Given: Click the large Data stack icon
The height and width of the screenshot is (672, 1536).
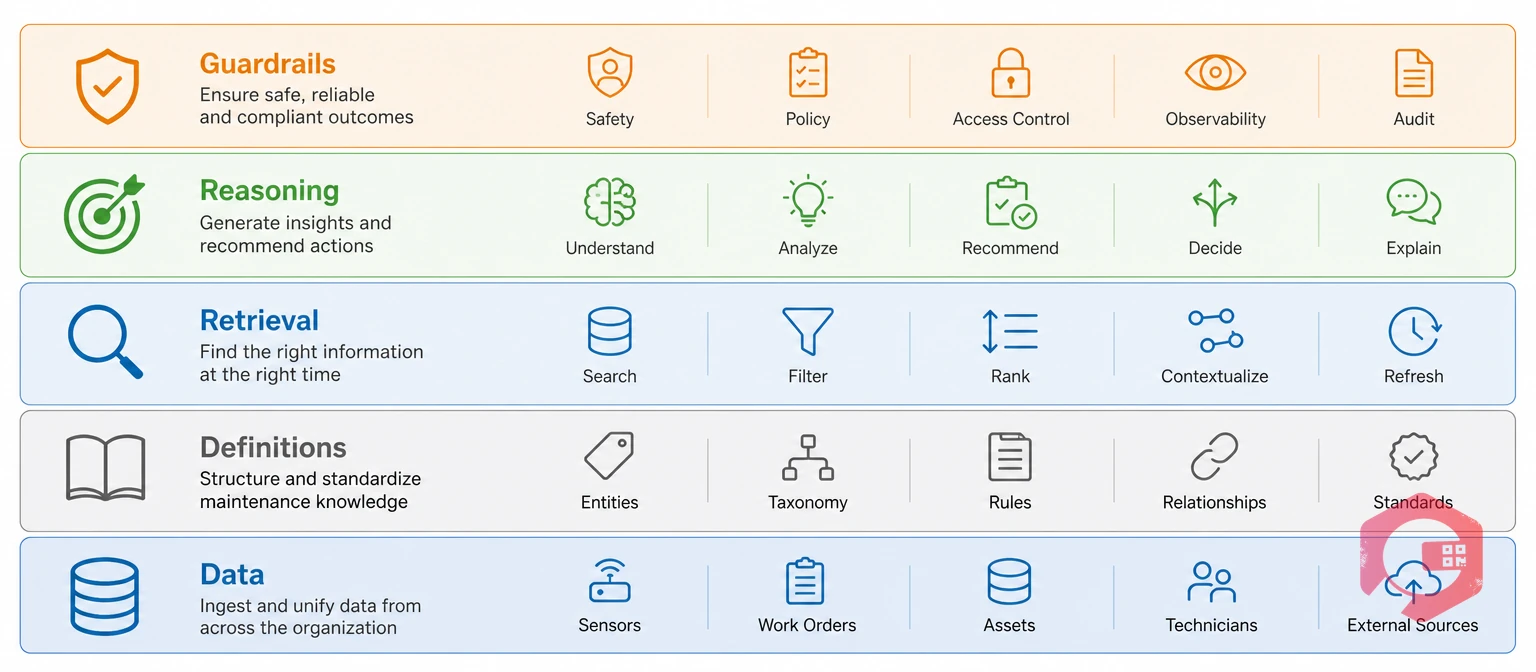Looking at the screenshot, I should [104, 594].
